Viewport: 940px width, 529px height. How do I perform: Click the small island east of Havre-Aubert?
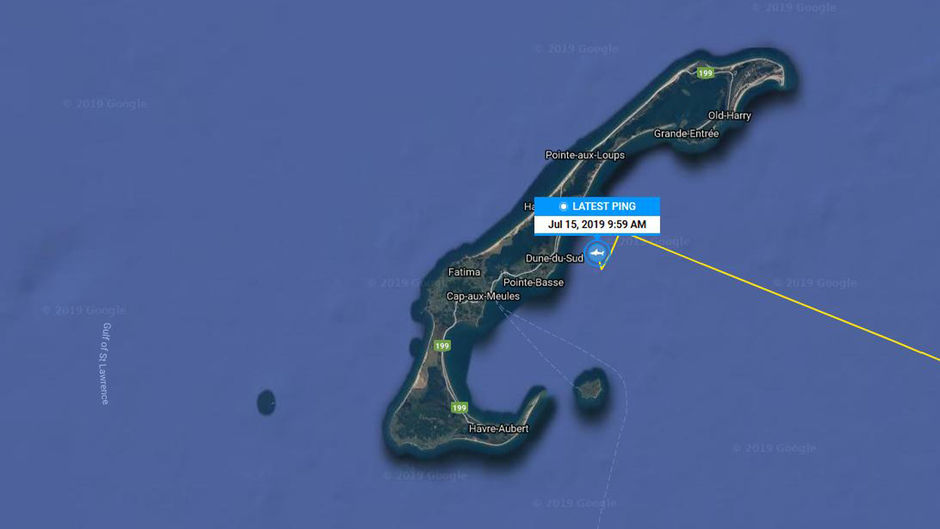(x=592, y=390)
